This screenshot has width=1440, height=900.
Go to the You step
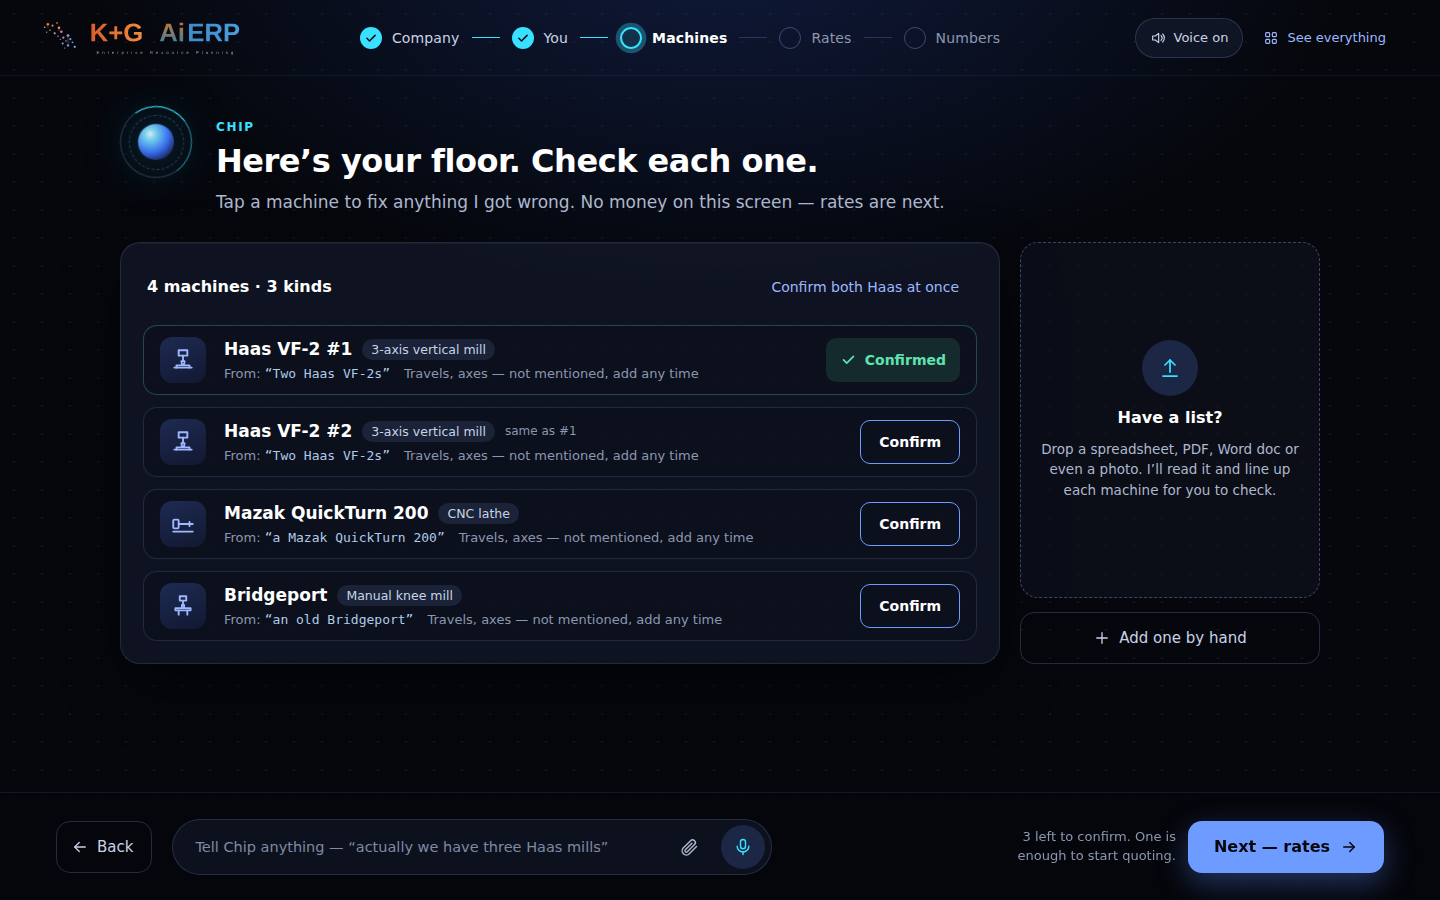[x=540, y=38]
